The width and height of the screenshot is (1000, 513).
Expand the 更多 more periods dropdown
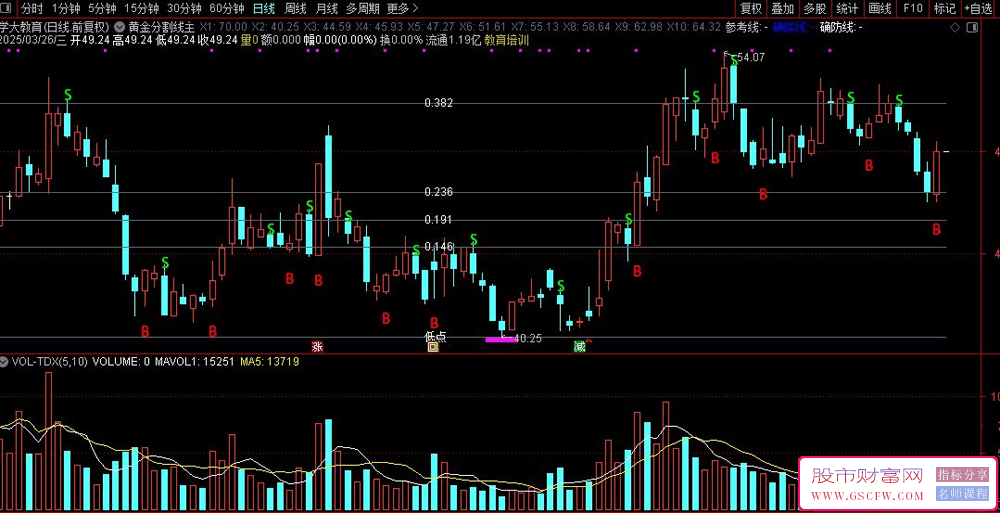[402, 8]
